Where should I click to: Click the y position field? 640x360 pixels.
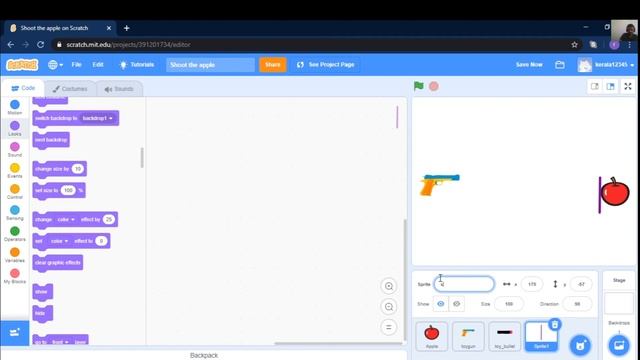click(581, 284)
